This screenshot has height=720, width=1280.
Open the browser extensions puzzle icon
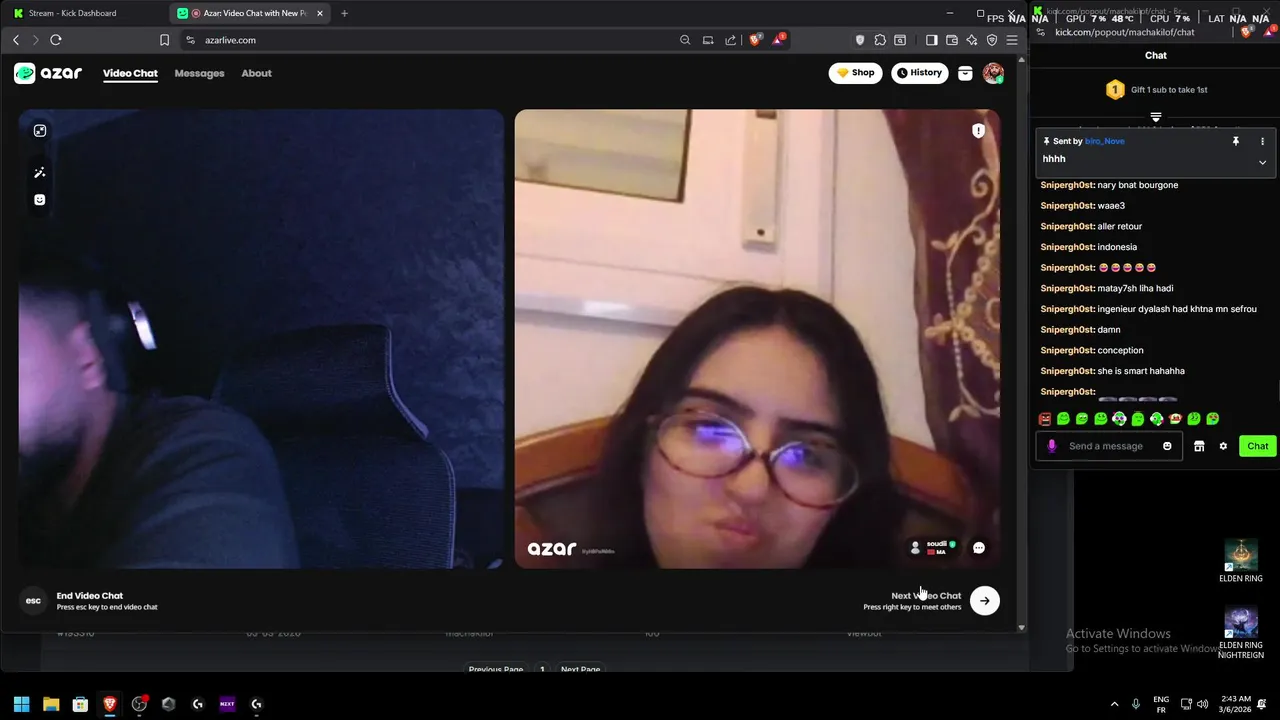point(880,40)
